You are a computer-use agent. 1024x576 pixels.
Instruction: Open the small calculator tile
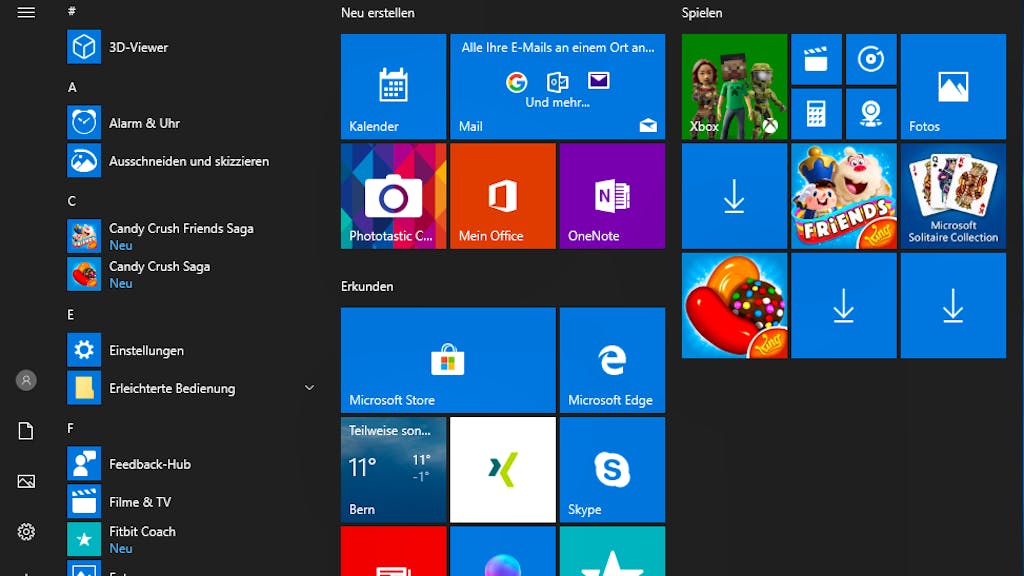tap(816, 114)
